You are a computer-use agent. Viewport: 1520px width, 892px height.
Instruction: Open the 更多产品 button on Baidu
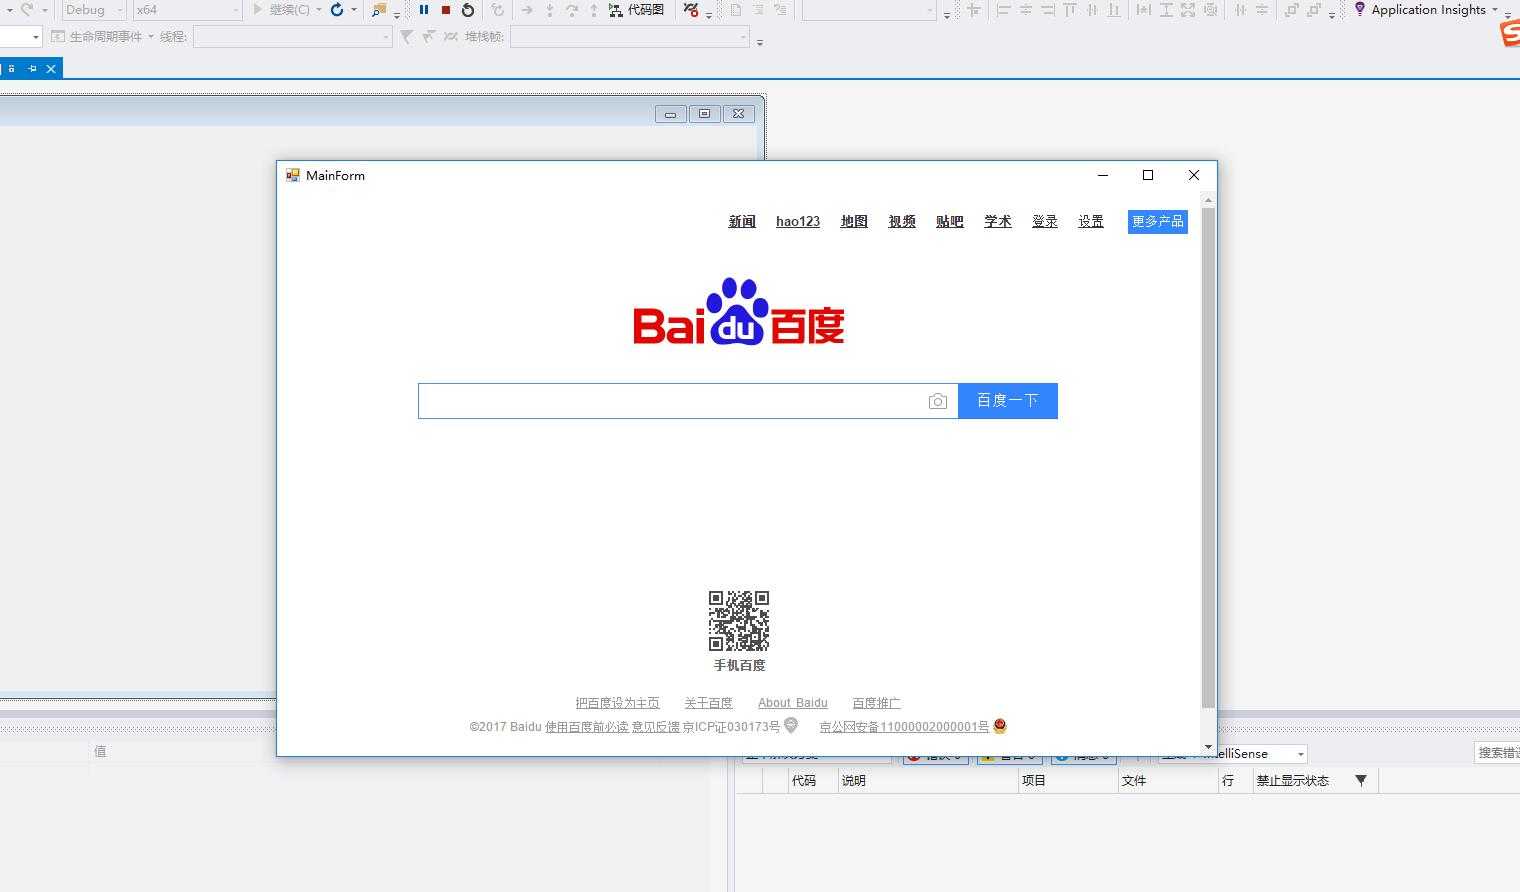[x=1158, y=222]
